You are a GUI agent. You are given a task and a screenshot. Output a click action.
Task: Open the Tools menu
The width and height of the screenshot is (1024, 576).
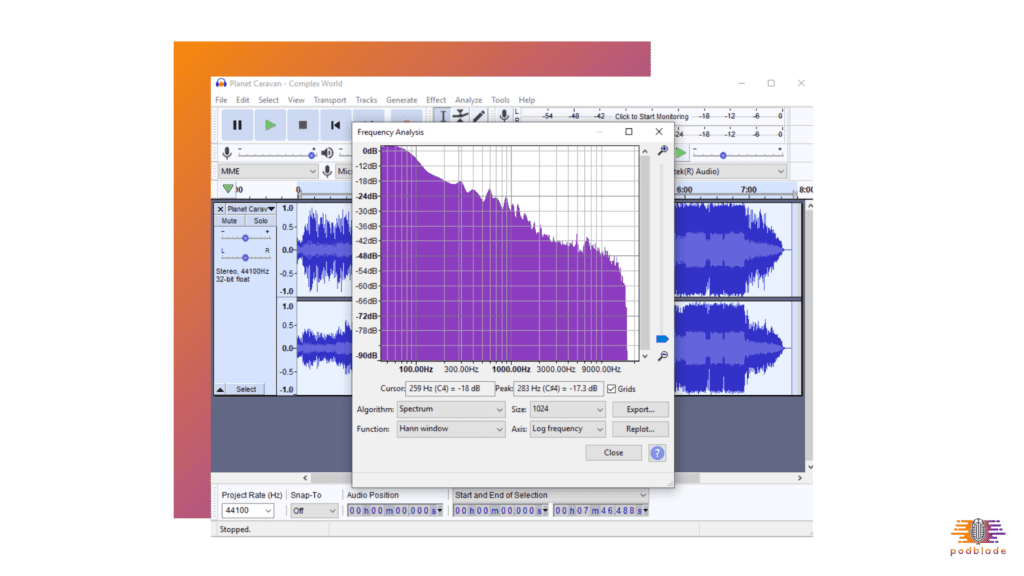tap(500, 100)
